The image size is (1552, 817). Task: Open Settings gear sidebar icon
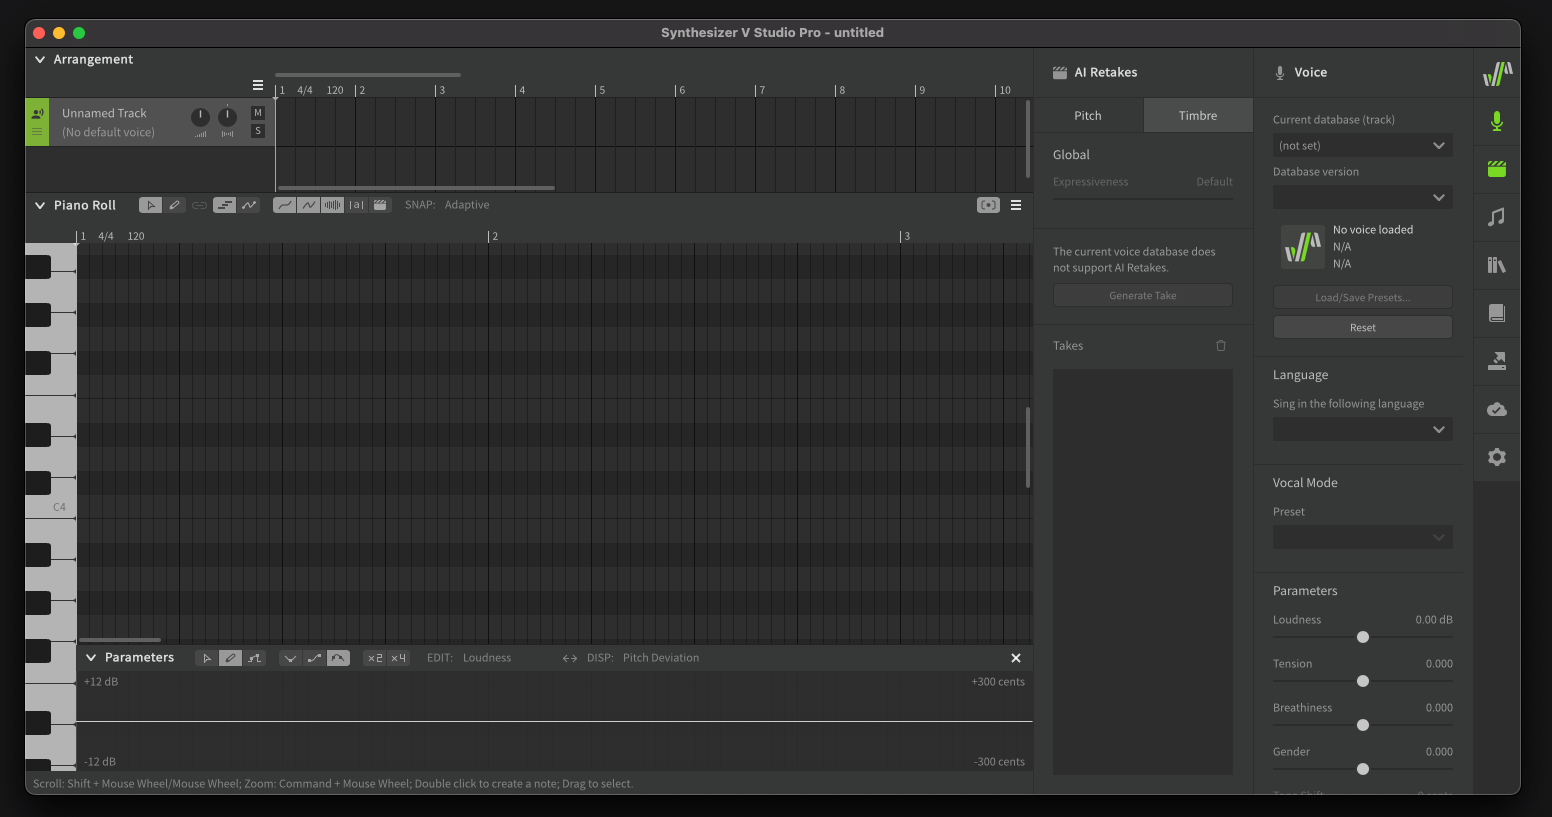(1497, 457)
